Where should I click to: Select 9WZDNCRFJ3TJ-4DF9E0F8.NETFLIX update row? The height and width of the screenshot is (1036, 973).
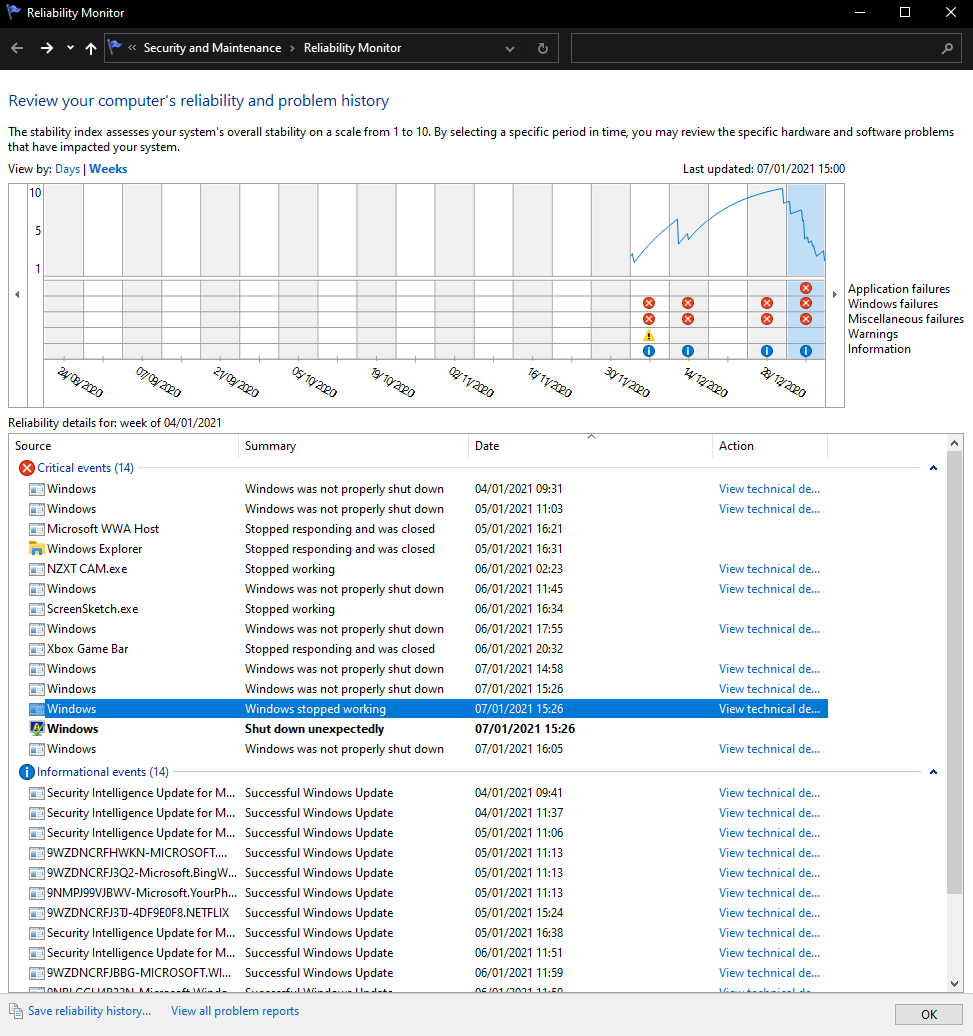tap(428, 912)
